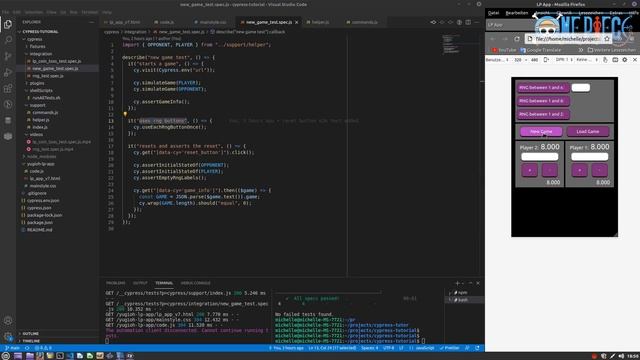Open the DEBUG CONSOLE panel tab
The width and height of the screenshot is (640, 360).
pos(196,283)
